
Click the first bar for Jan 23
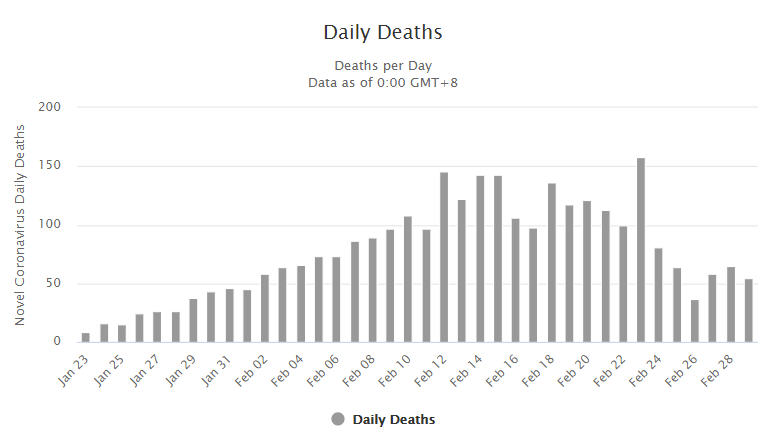click(86, 337)
